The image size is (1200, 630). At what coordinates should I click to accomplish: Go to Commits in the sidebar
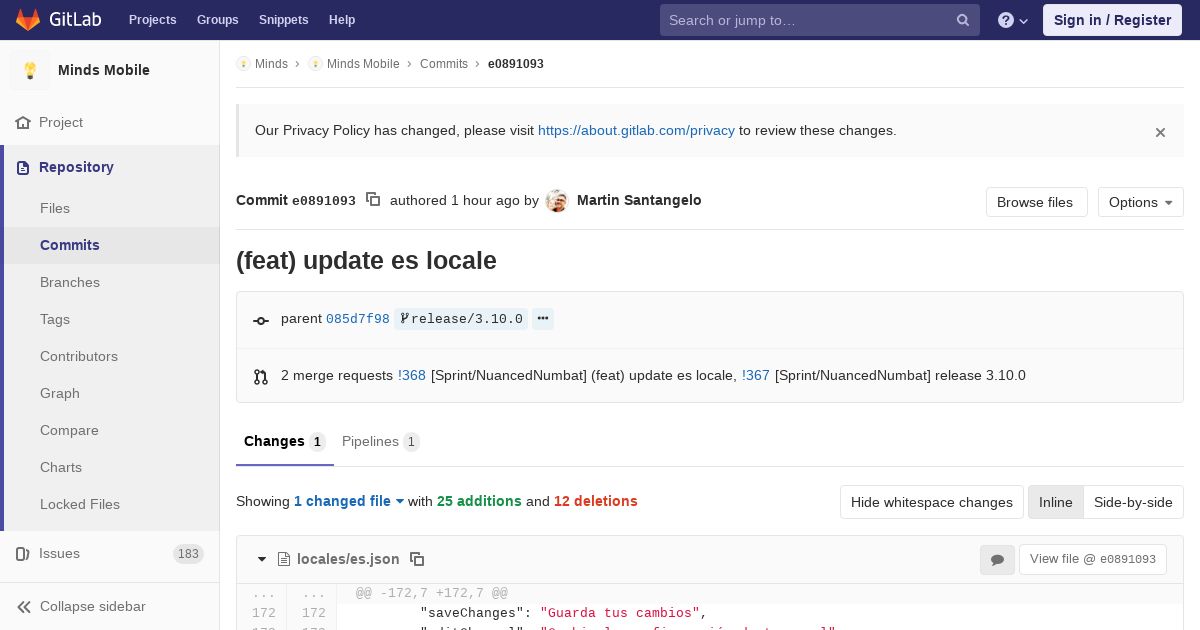pos(70,245)
